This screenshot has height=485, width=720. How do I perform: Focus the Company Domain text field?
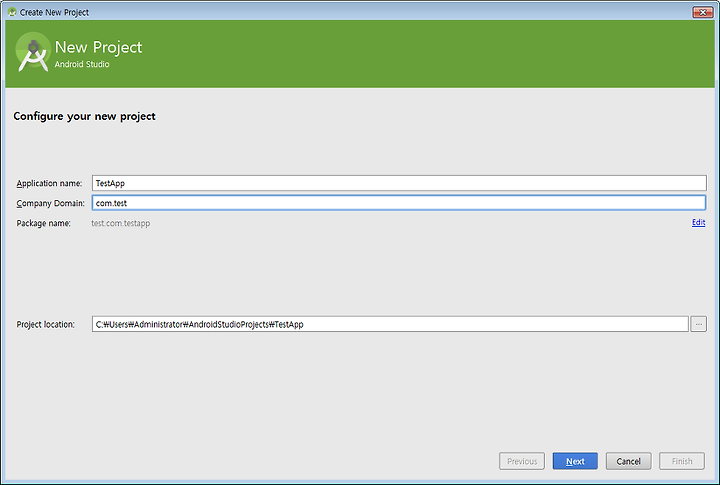pos(399,203)
